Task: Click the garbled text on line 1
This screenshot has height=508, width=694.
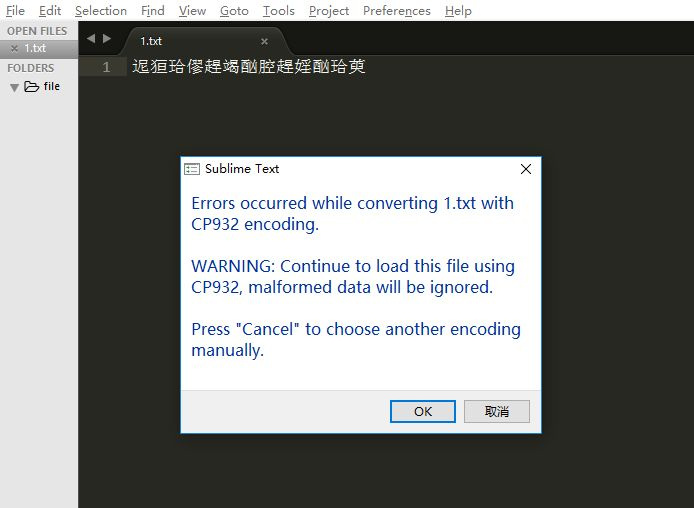Action: tap(249, 66)
